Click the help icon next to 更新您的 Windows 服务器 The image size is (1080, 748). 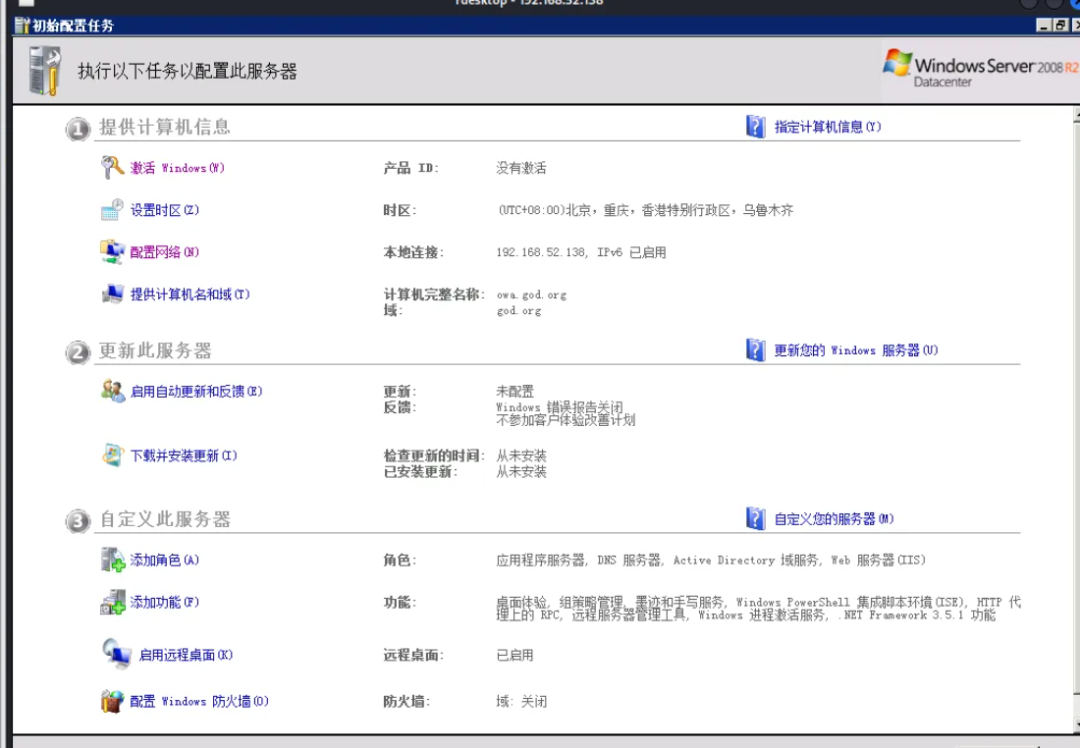click(x=756, y=350)
